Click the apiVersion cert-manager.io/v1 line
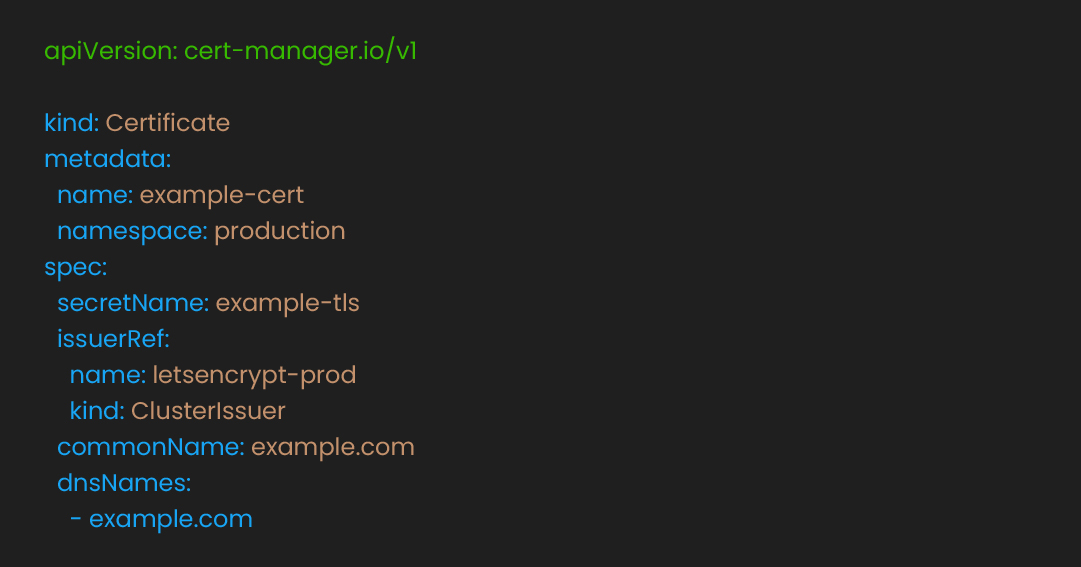This screenshot has width=1081, height=567. tap(230, 52)
